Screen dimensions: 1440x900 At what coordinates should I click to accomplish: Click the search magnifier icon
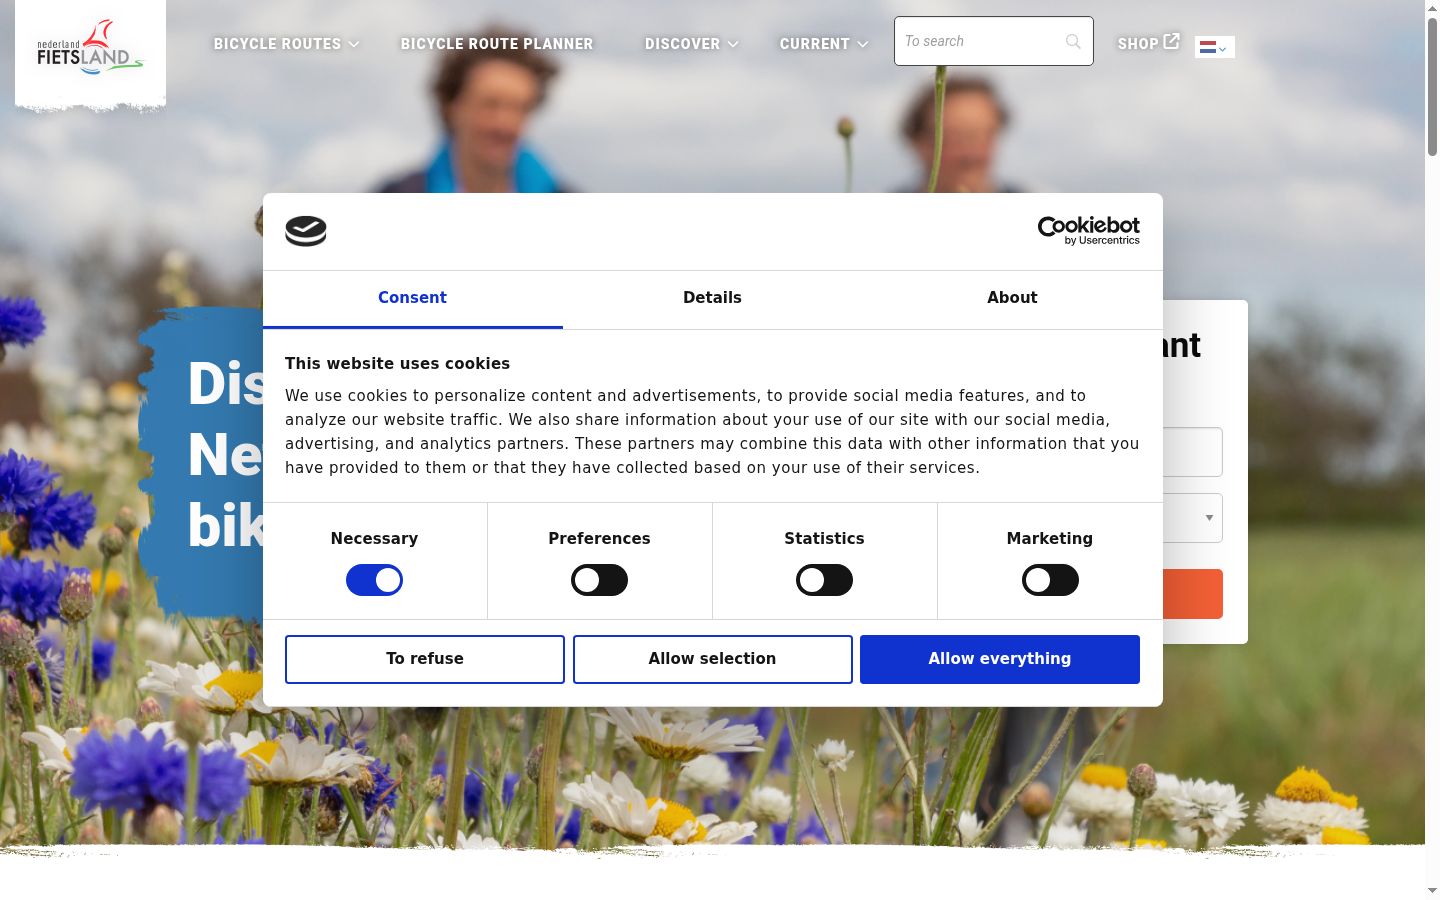tap(1073, 41)
